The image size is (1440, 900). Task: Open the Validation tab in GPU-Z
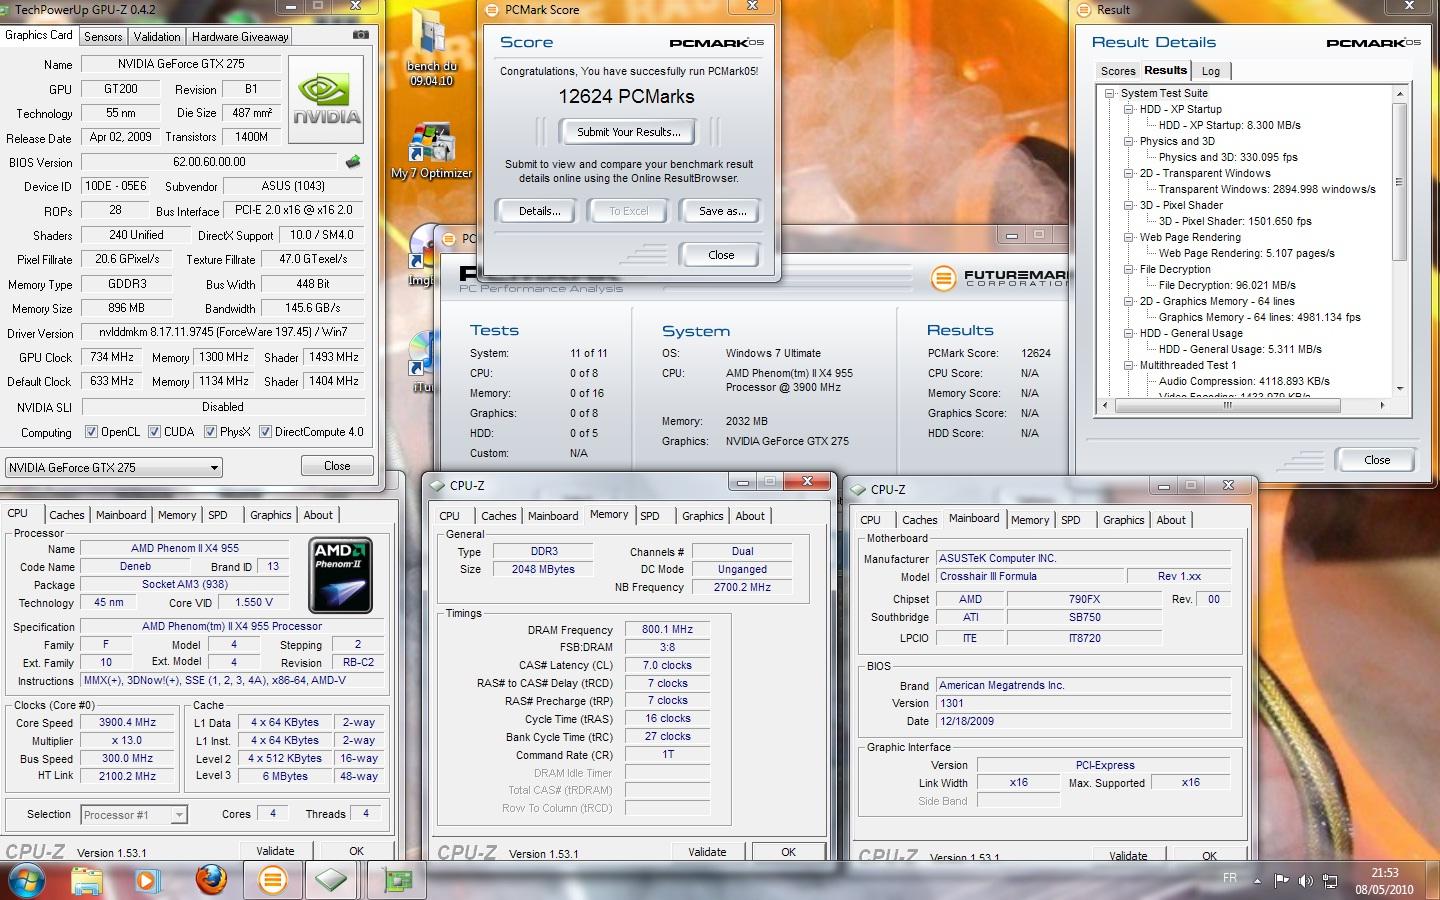point(157,36)
